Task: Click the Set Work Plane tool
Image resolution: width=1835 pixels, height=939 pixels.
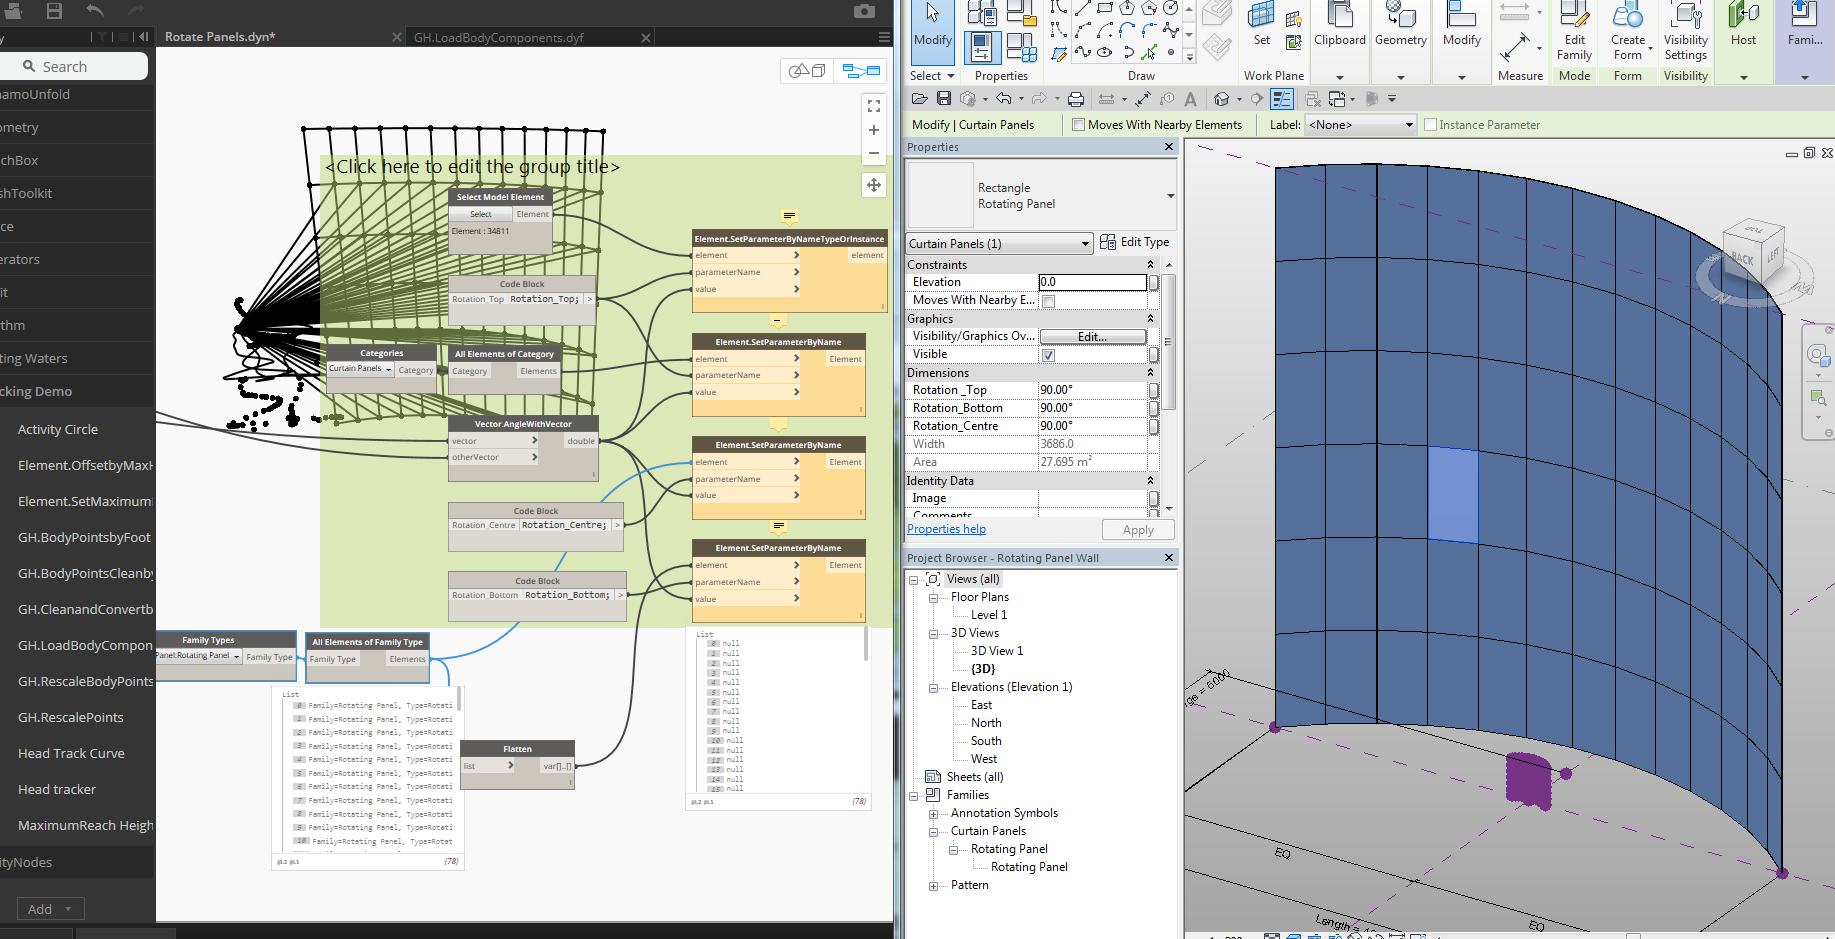Action: click(x=1262, y=25)
